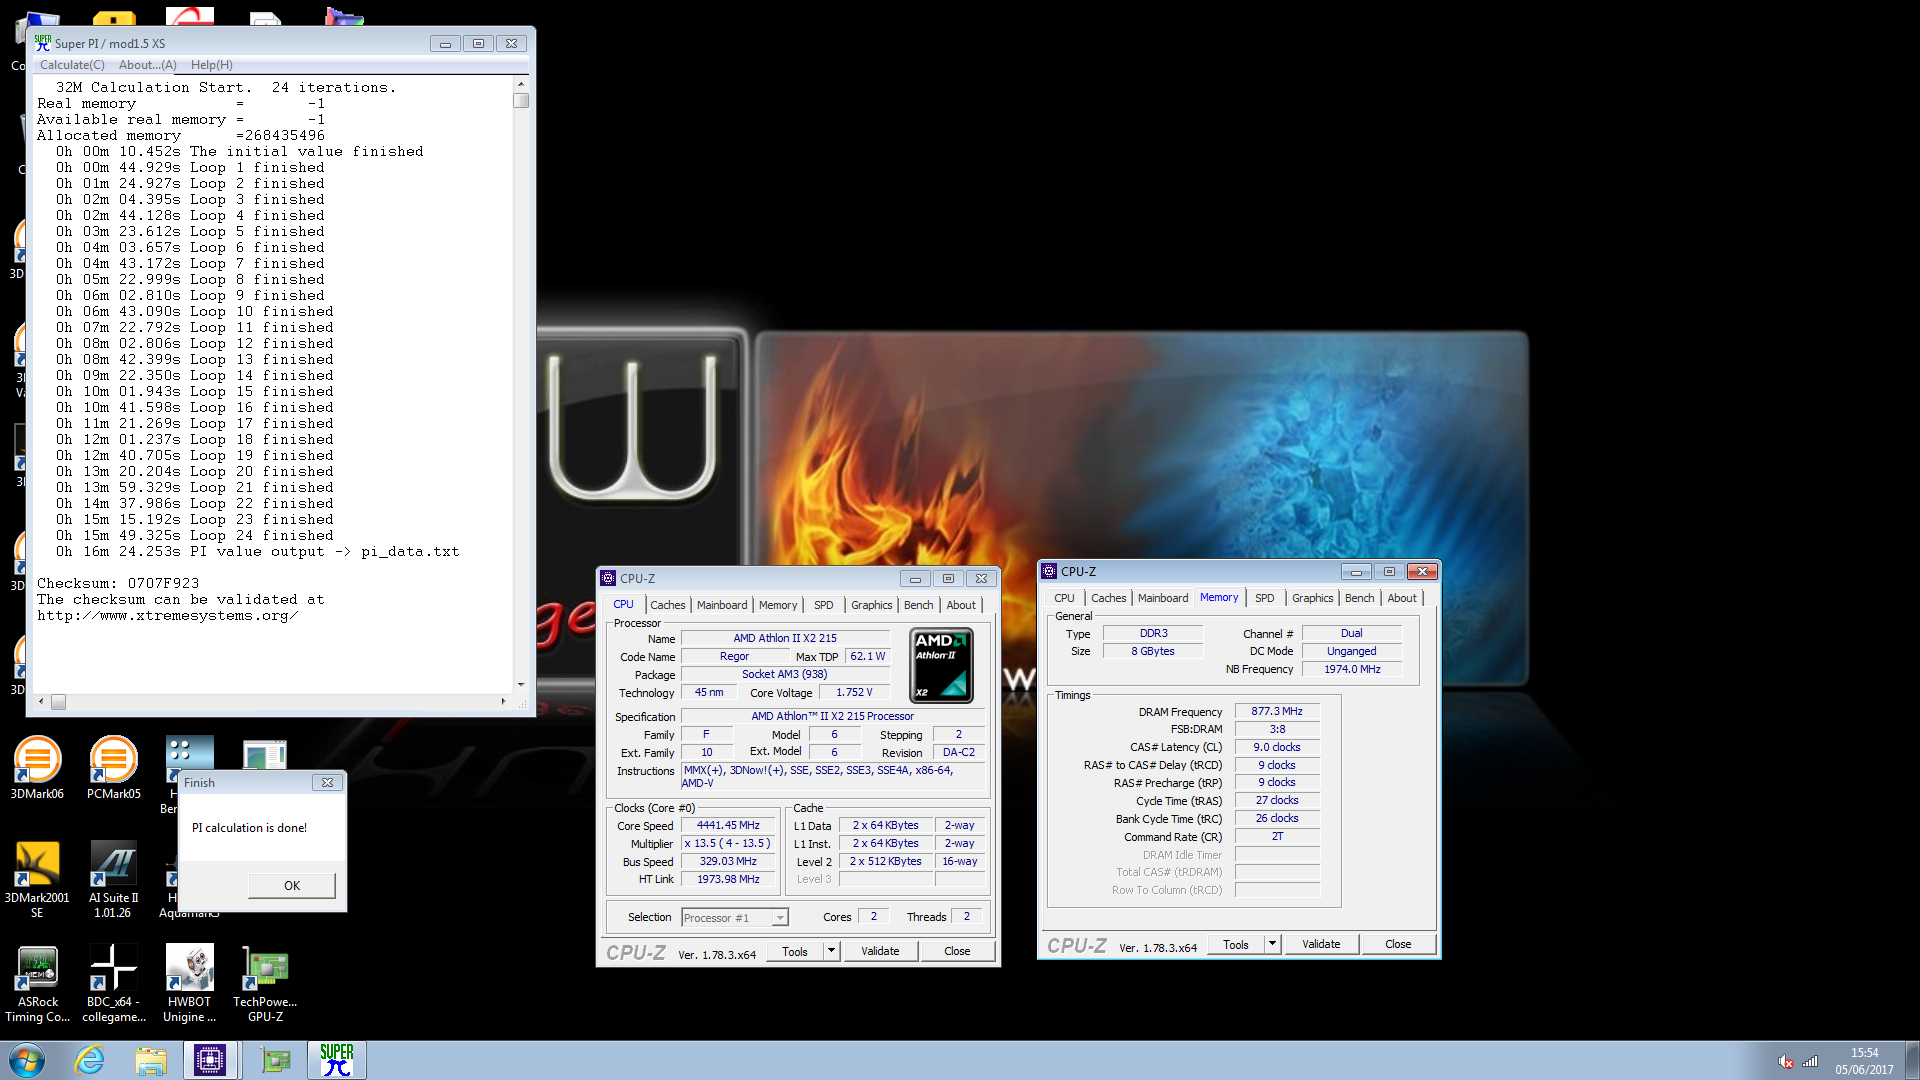Select the HWBOT Unigine desktop icon
This screenshot has width=1920, height=1080.
pos(189,984)
